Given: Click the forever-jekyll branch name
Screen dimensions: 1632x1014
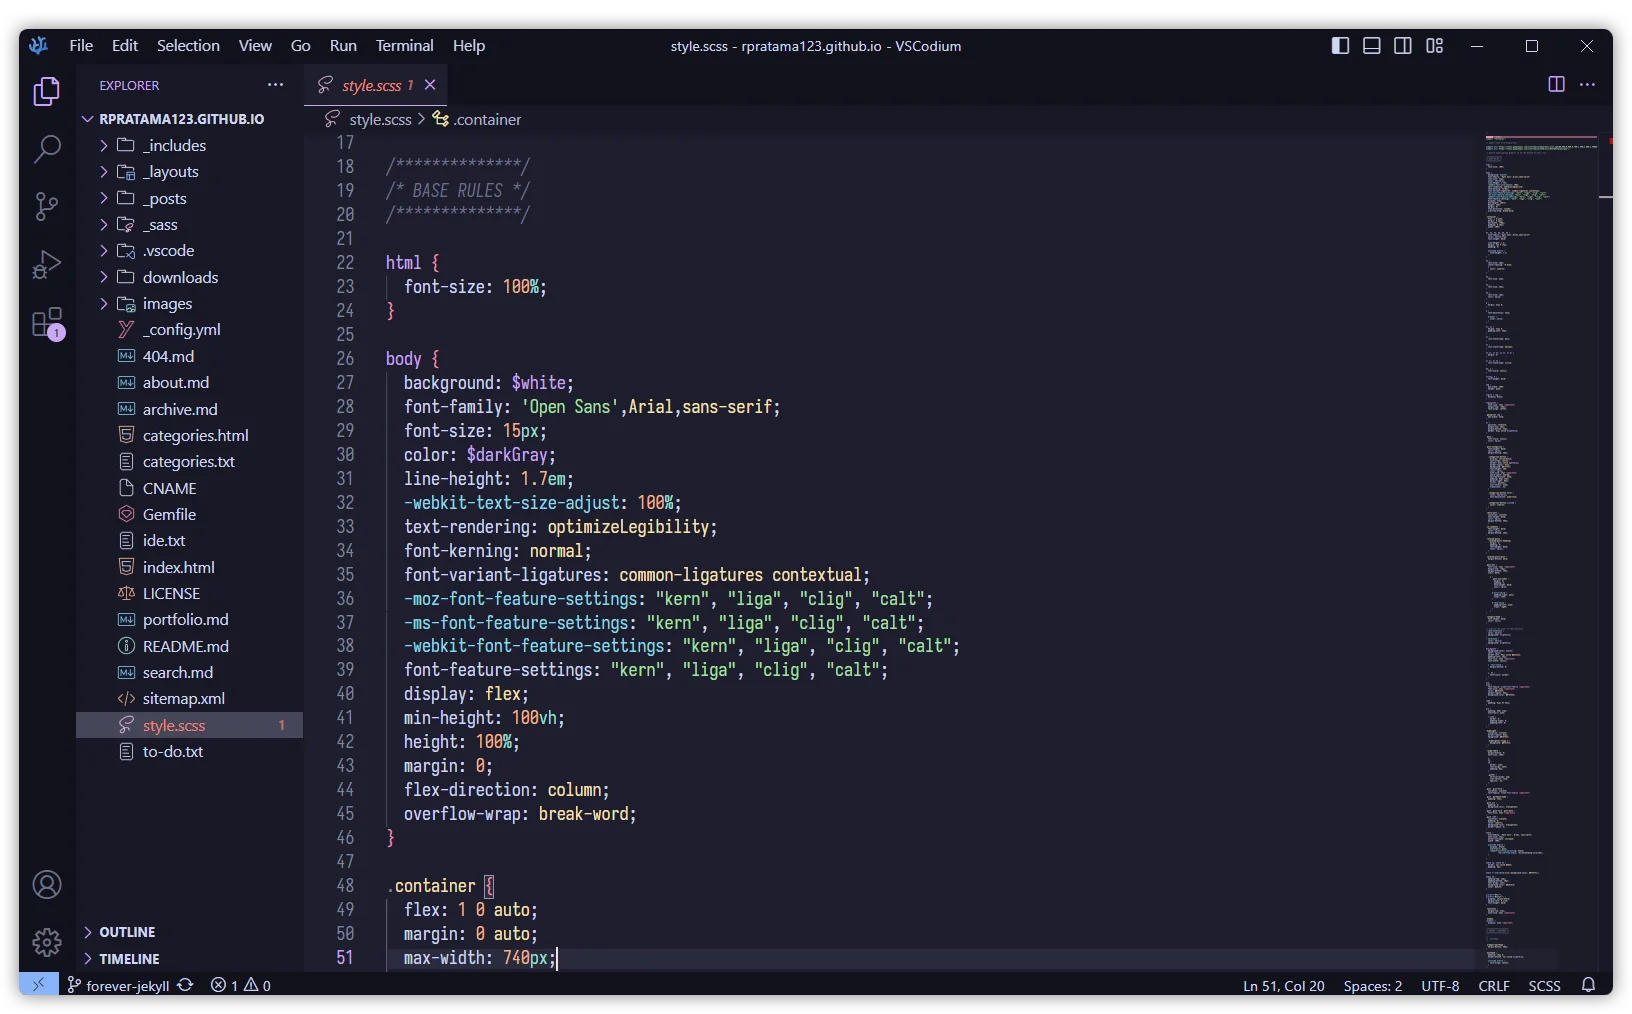Looking at the screenshot, I should pyautogui.click(x=127, y=986).
